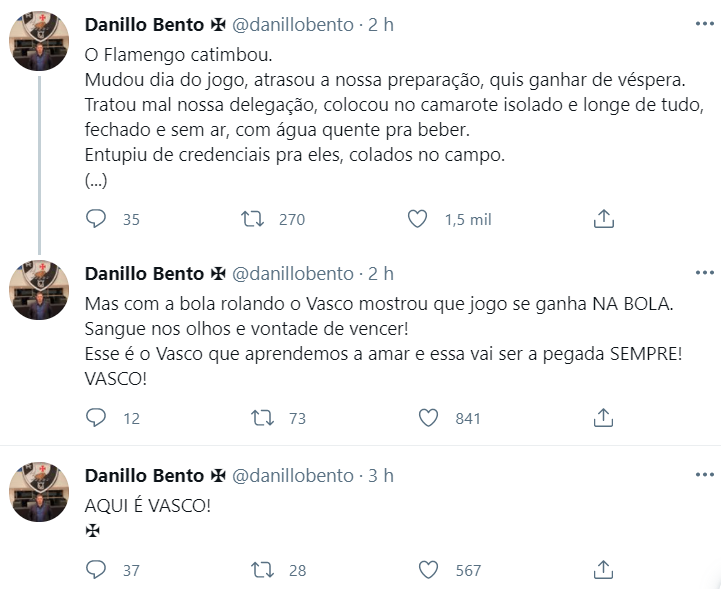Share the 'AQUI É VASCO!' tweet
The width and height of the screenshot is (721, 589).
(603, 570)
